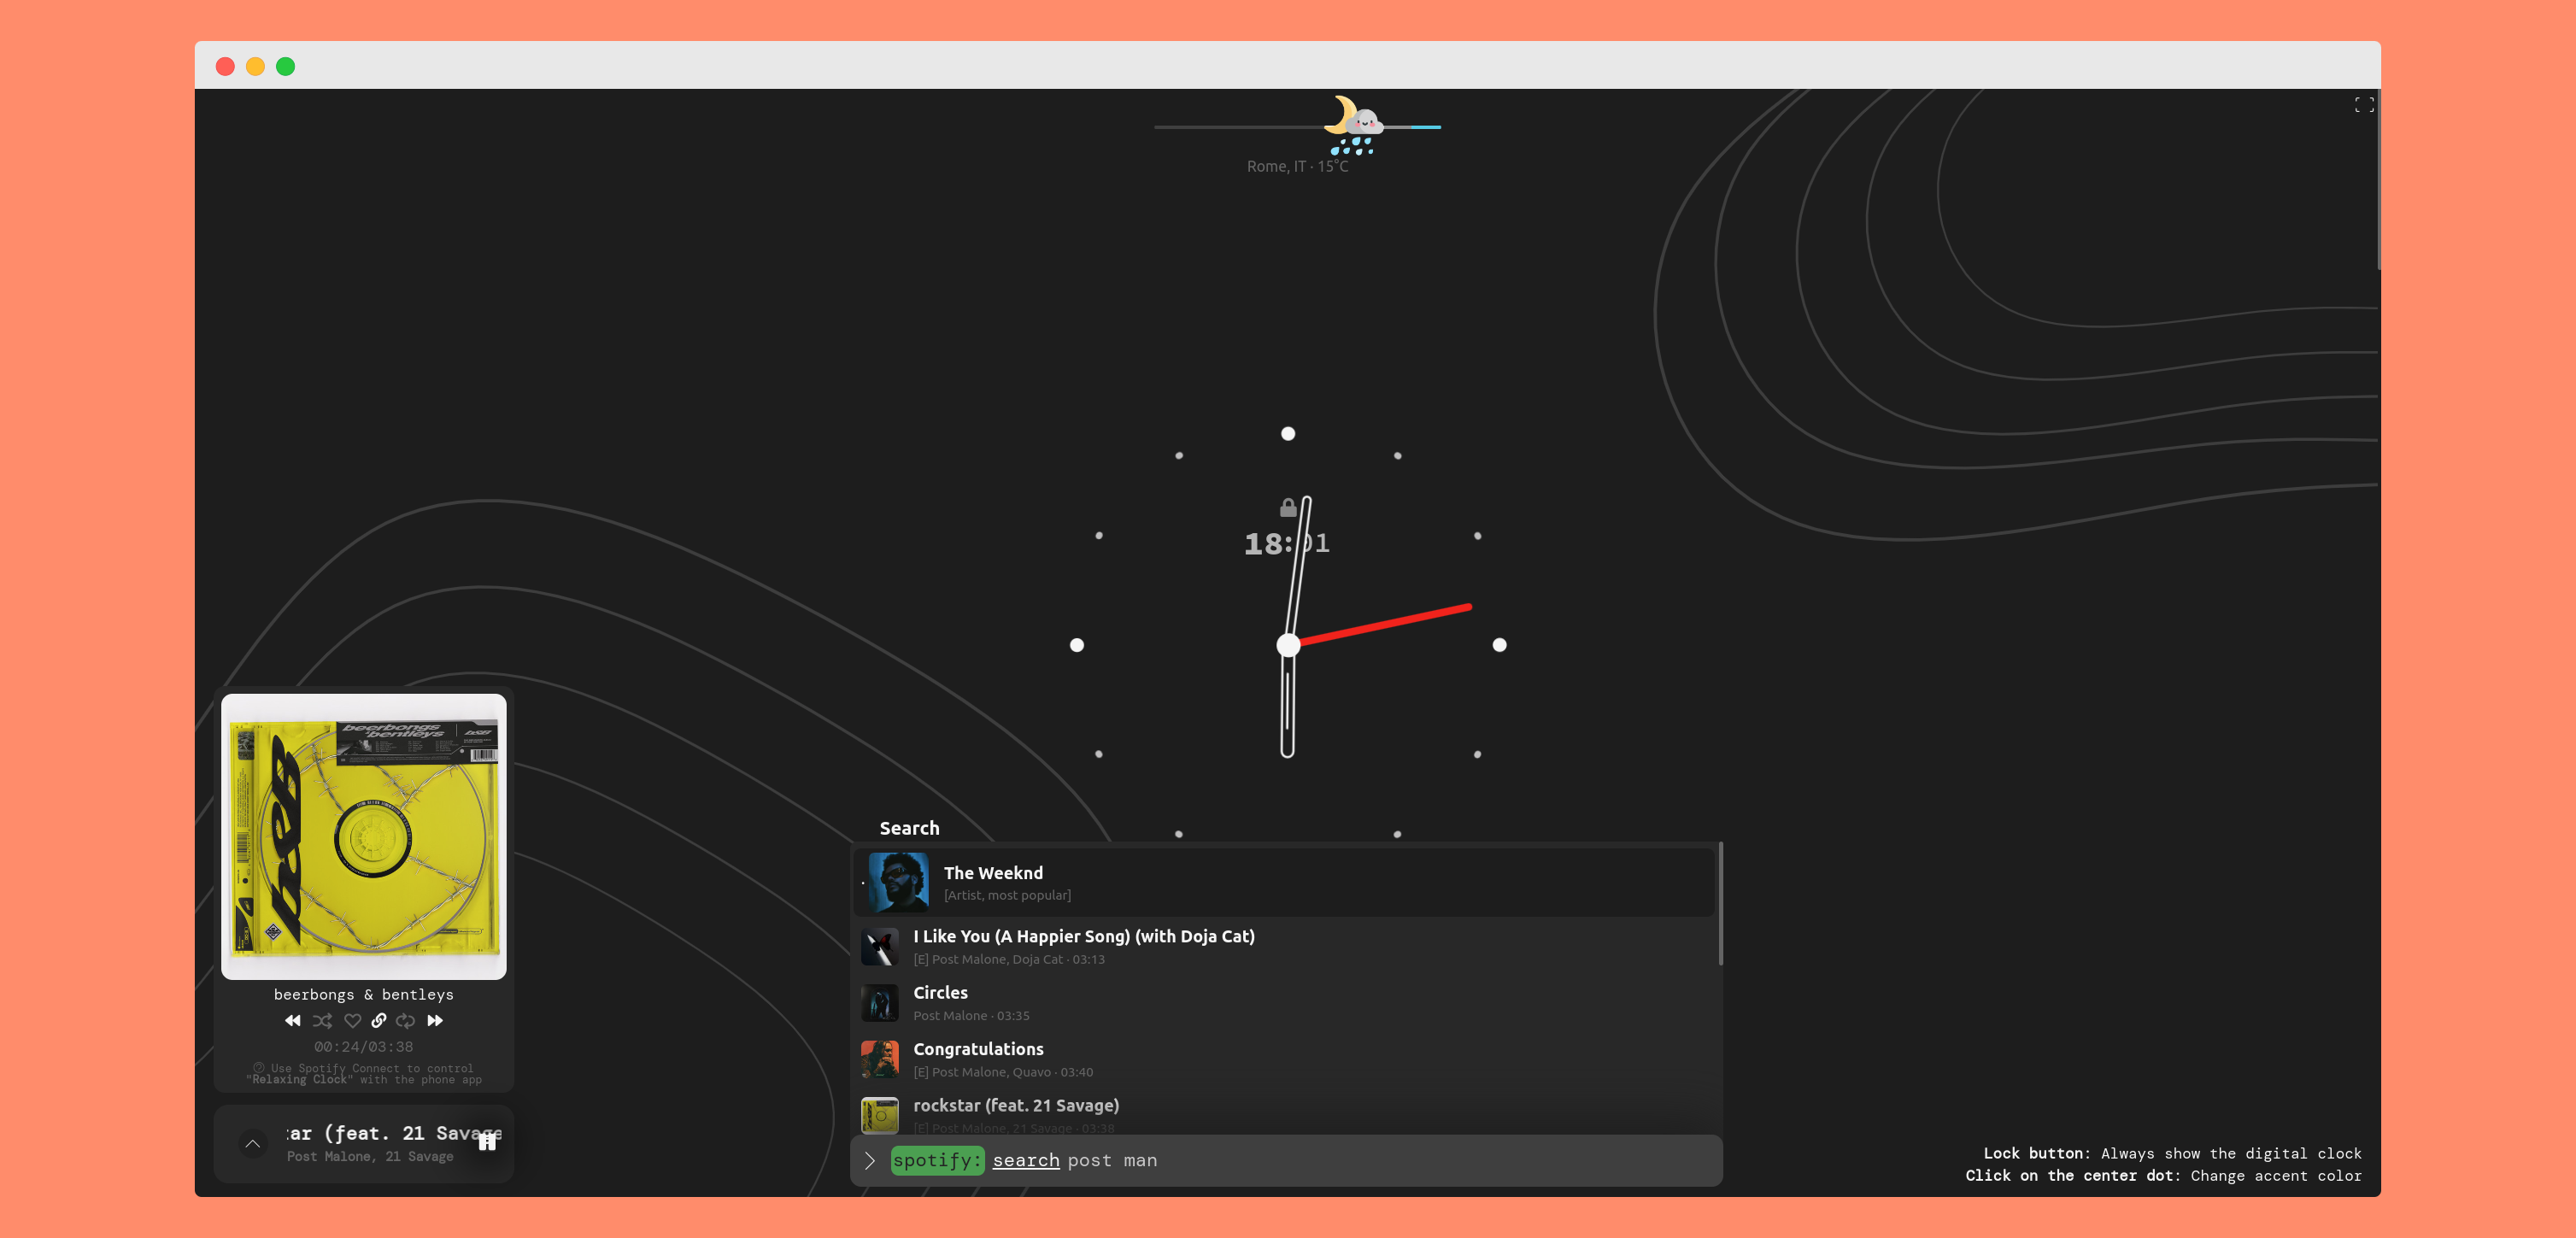Close window with red button
Viewport: 2576px width, 1238px height.
225,66
